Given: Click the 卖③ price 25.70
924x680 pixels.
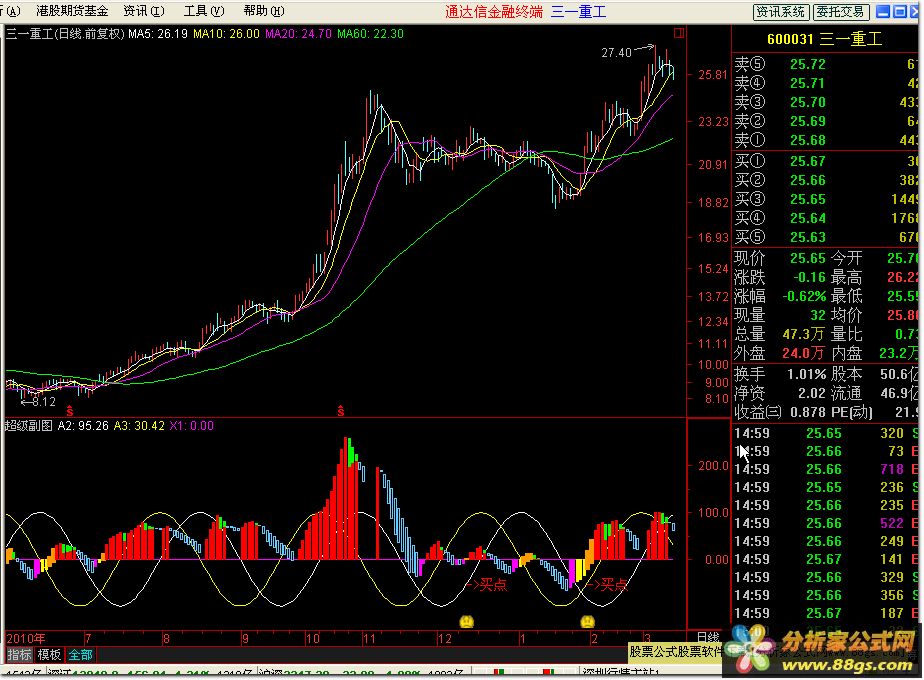Looking at the screenshot, I should (807, 102).
